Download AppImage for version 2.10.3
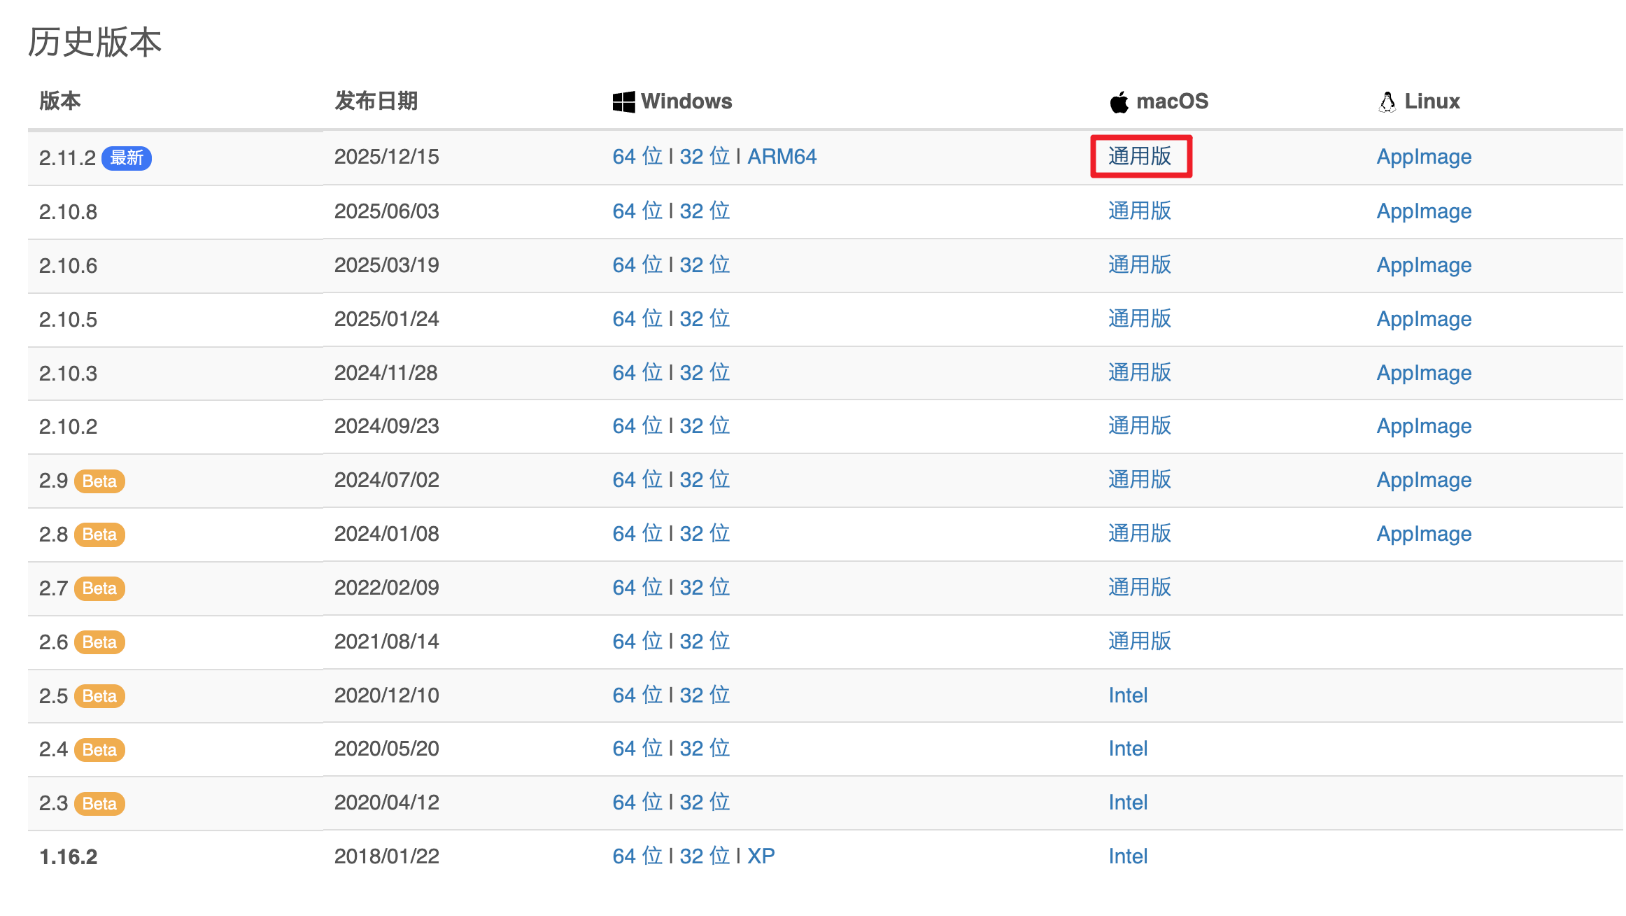The image size is (1626, 916). pos(1424,373)
